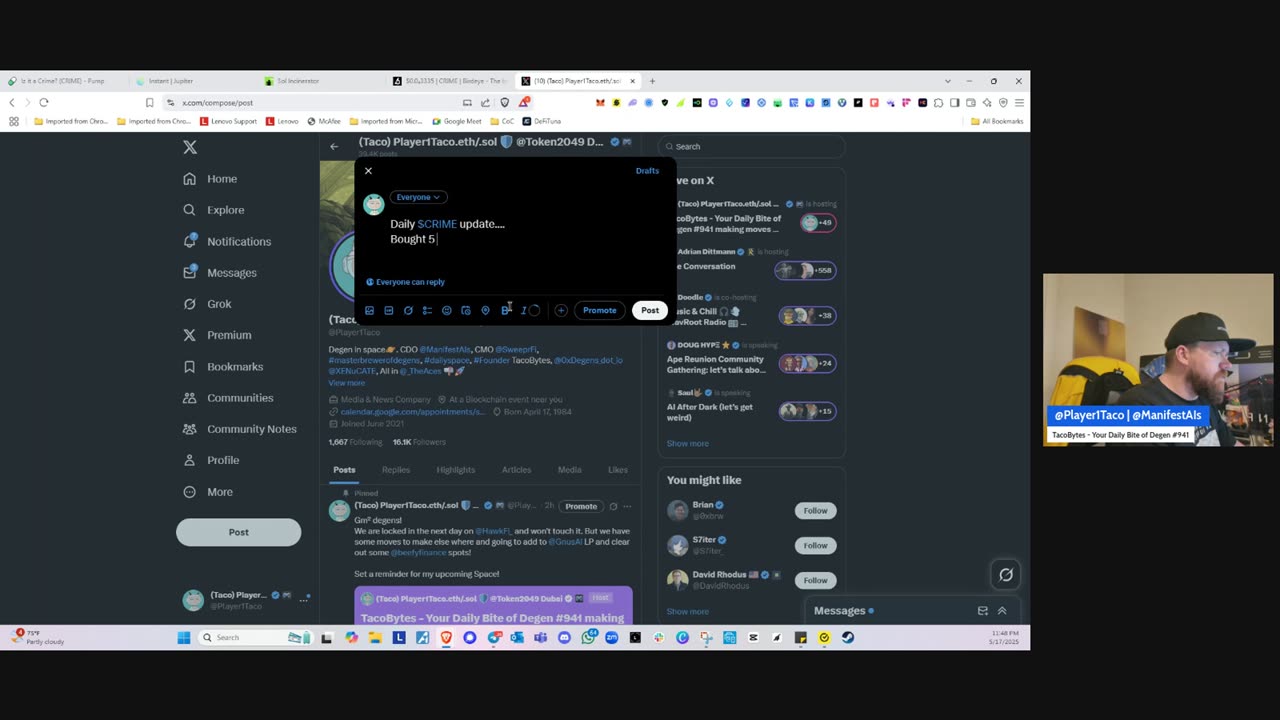Click the X logo in sidebar

[190, 147]
